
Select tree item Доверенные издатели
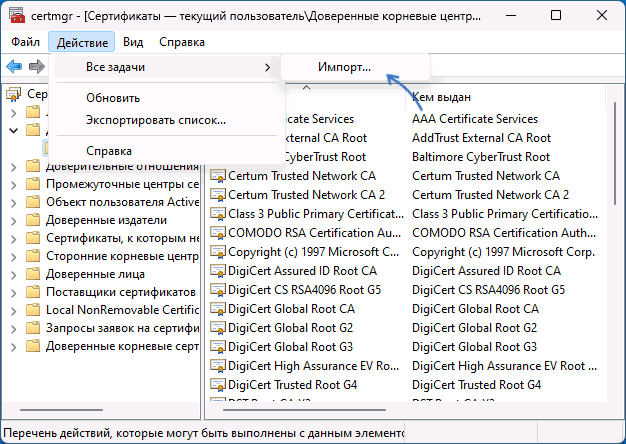(106, 220)
